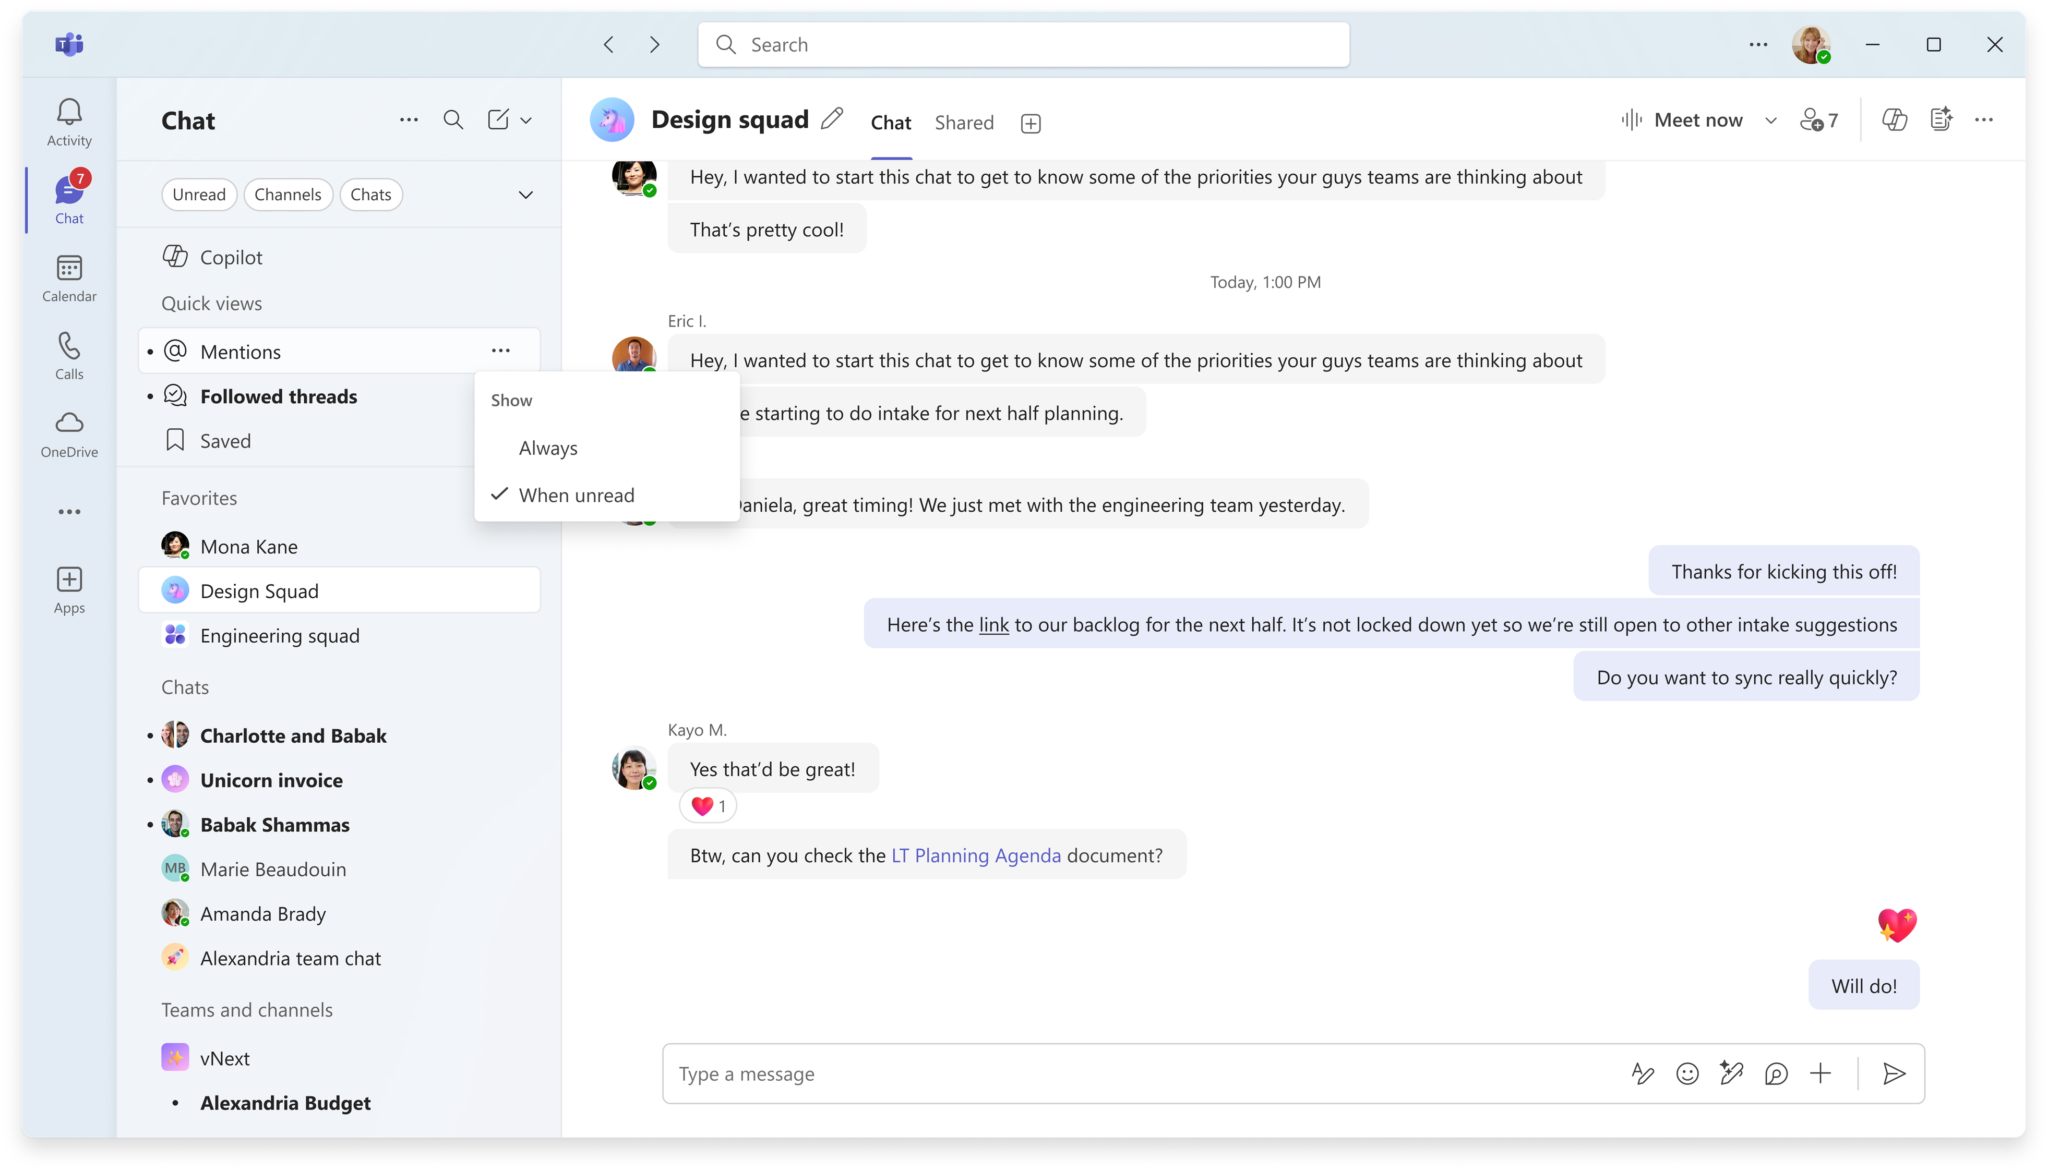Click the edit pencil next to Design squad

[831, 119]
